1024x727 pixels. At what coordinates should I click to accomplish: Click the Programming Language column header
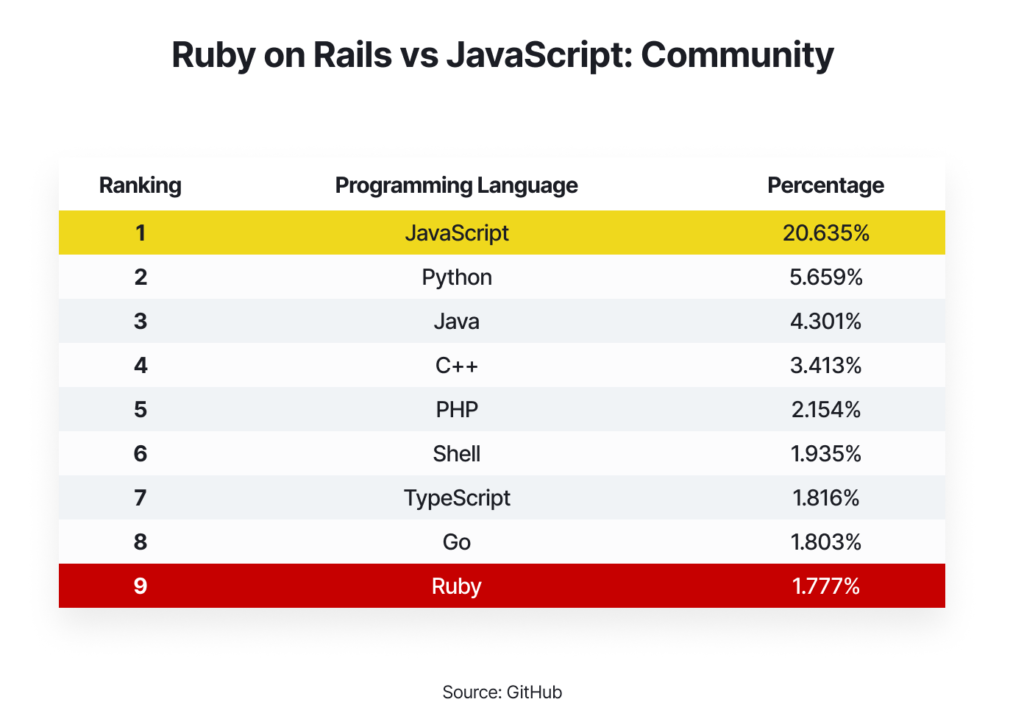456,185
